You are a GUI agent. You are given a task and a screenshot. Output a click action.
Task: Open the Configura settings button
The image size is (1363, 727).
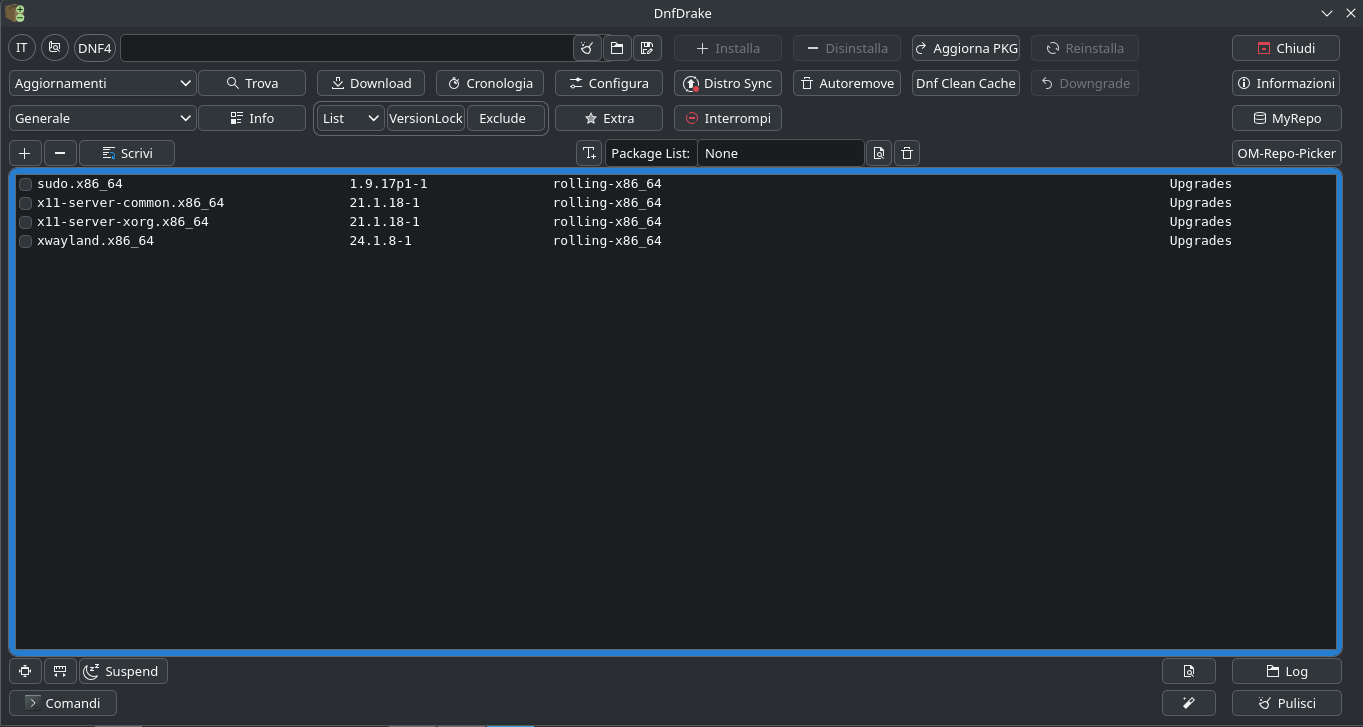(x=608, y=83)
